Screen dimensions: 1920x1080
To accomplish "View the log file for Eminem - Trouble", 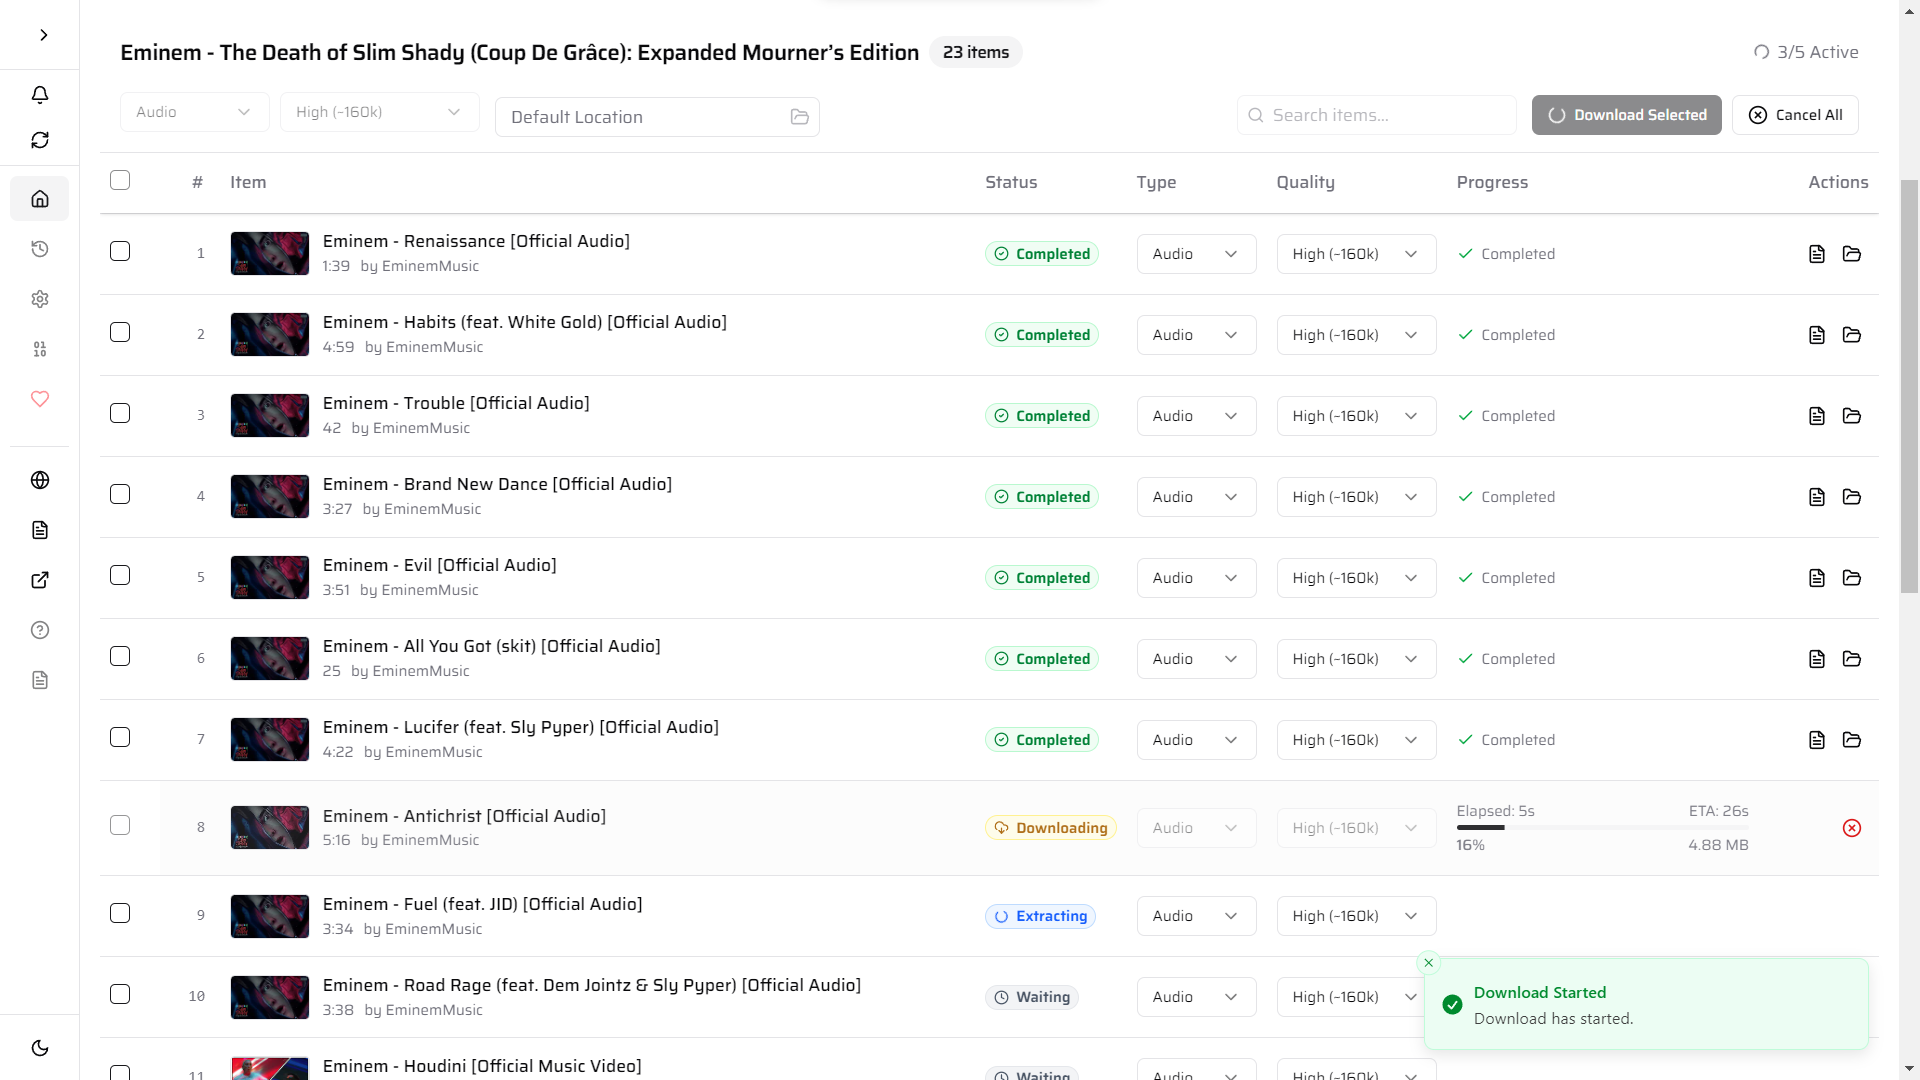I will point(1816,416).
